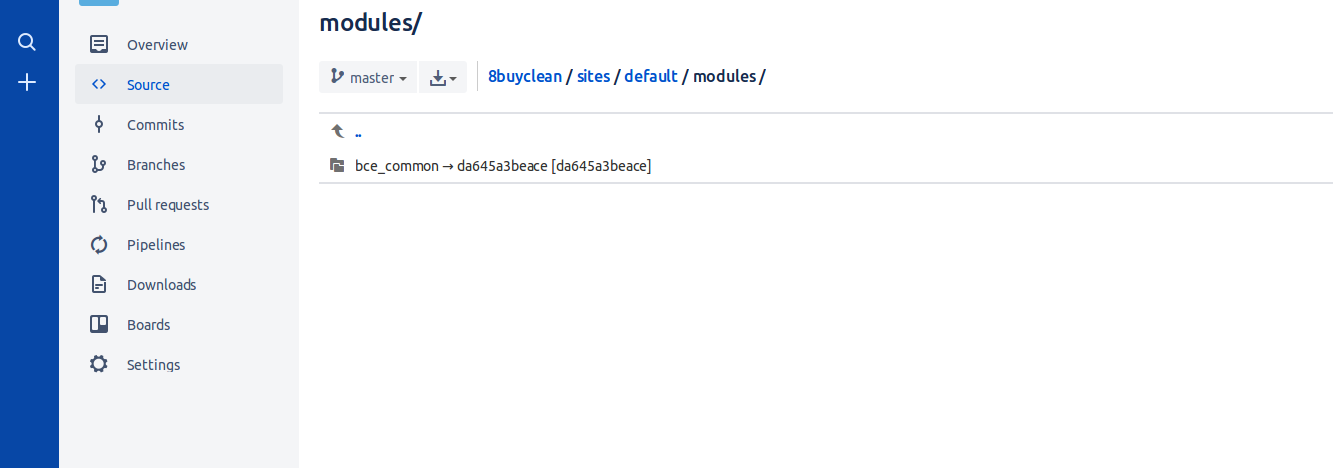1333x468 pixels.
Task: Open the master branch dropdown
Action: pos(368,77)
